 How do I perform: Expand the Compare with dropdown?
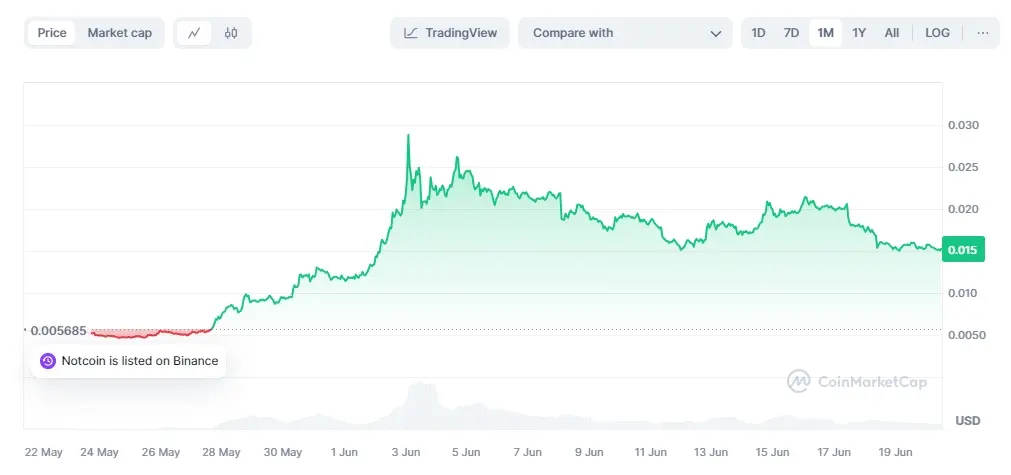[x=625, y=33]
